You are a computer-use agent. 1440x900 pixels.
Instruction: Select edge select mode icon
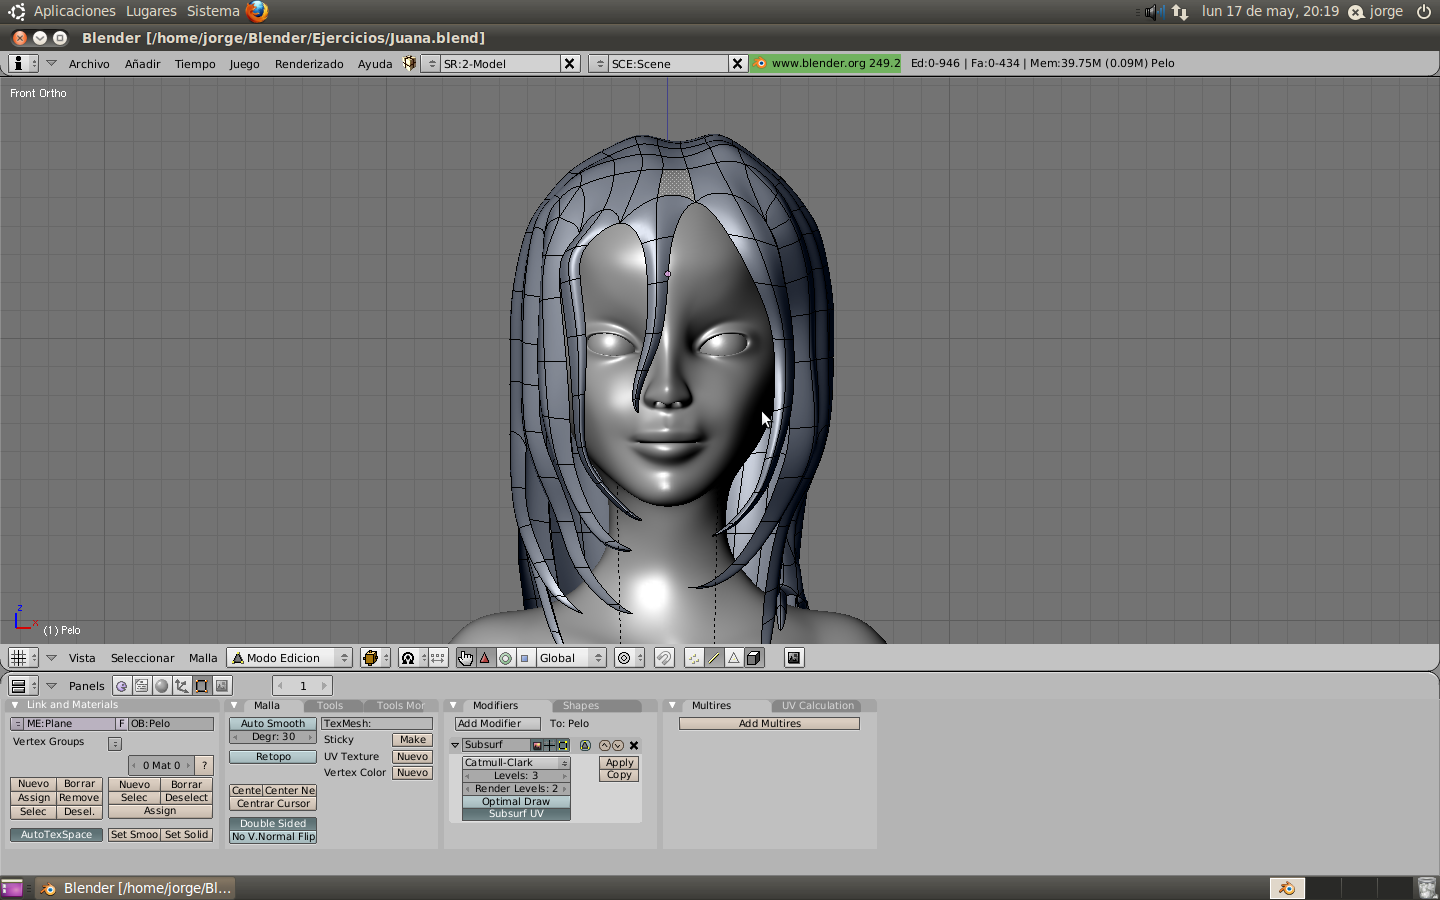click(x=714, y=658)
